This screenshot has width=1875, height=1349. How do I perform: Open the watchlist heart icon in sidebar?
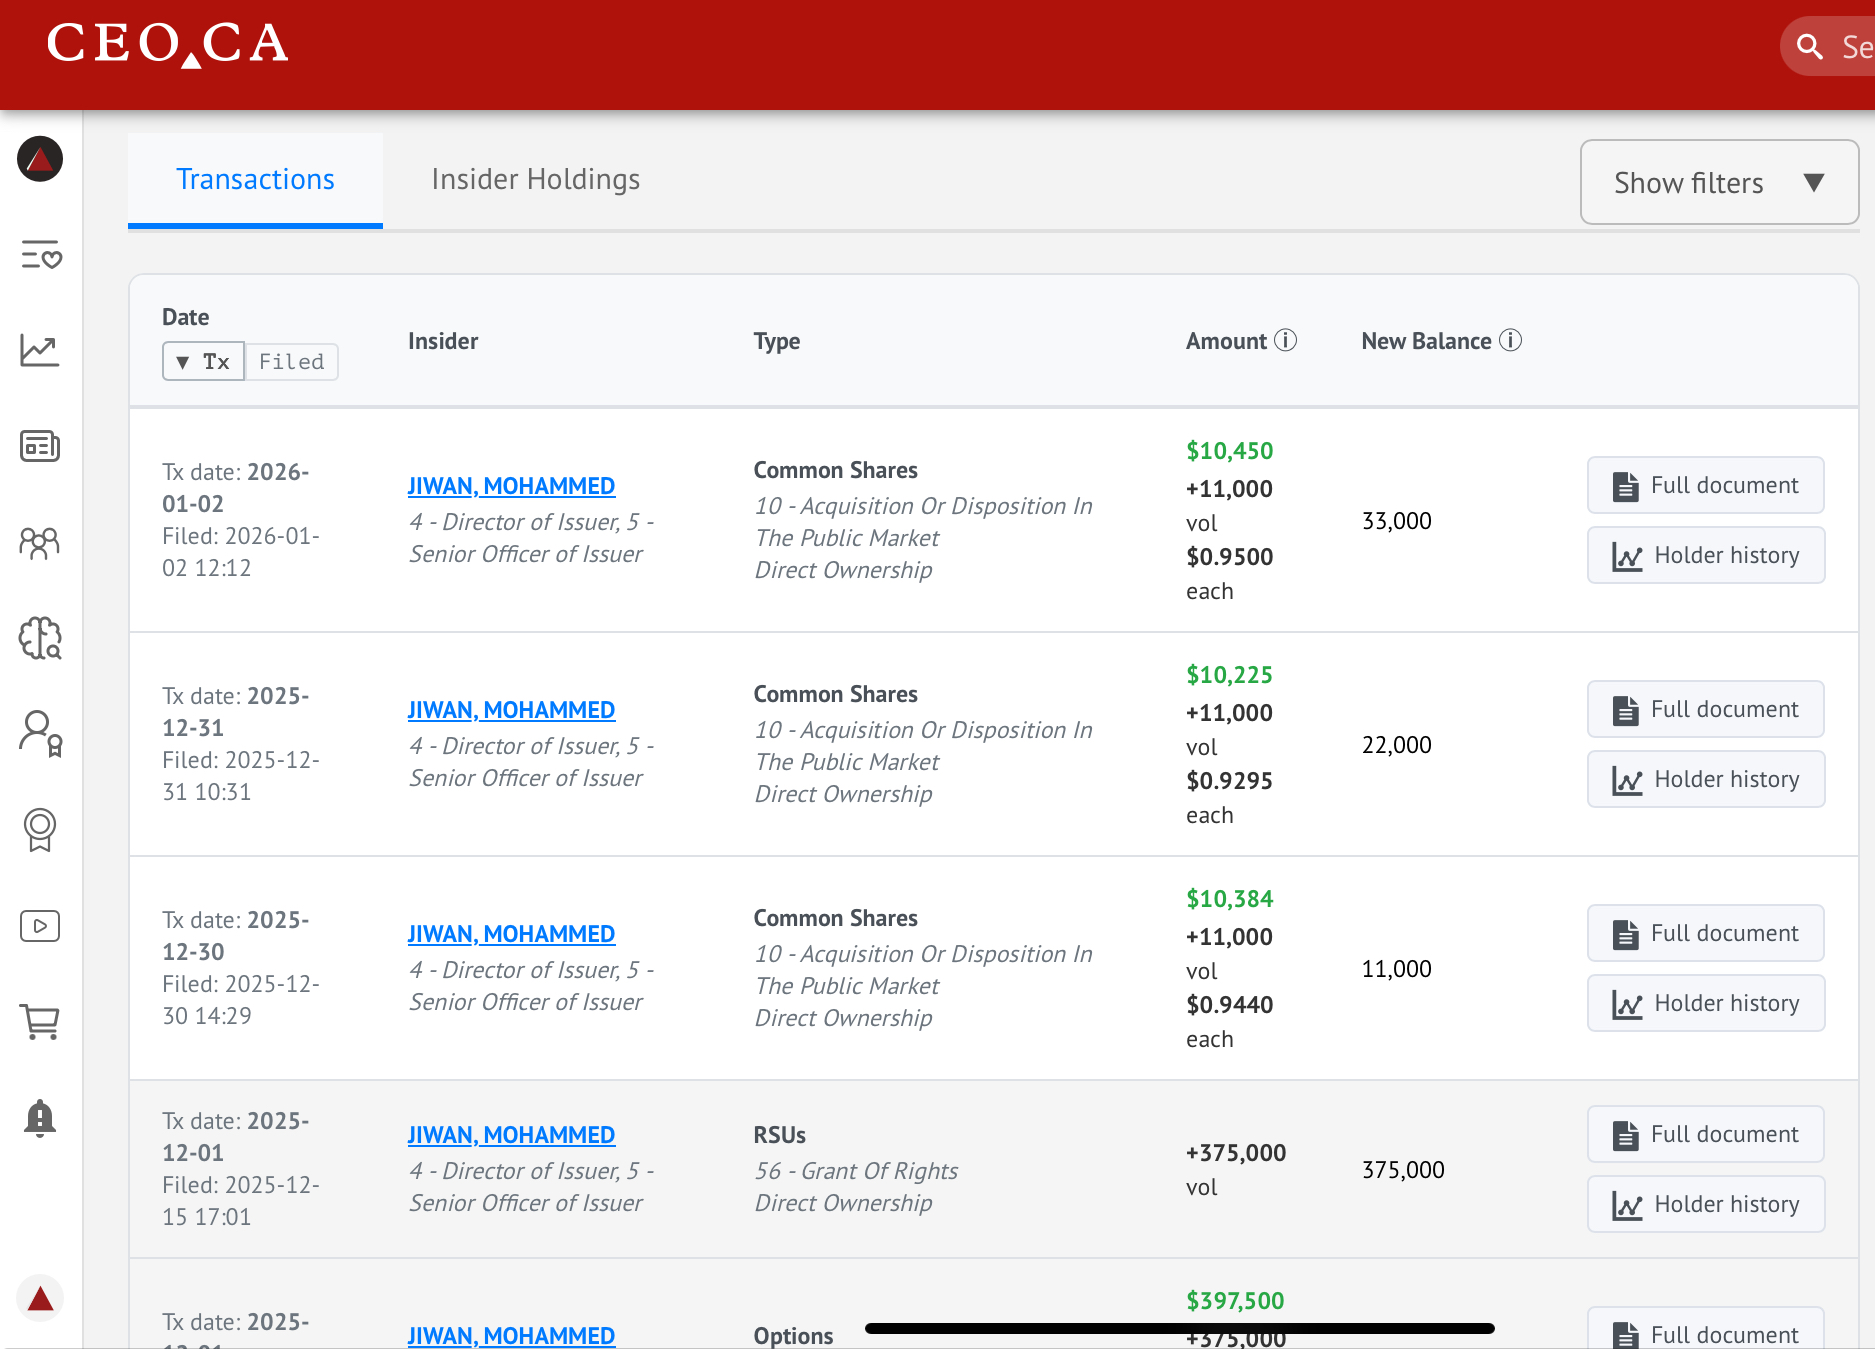(x=41, y=256)
